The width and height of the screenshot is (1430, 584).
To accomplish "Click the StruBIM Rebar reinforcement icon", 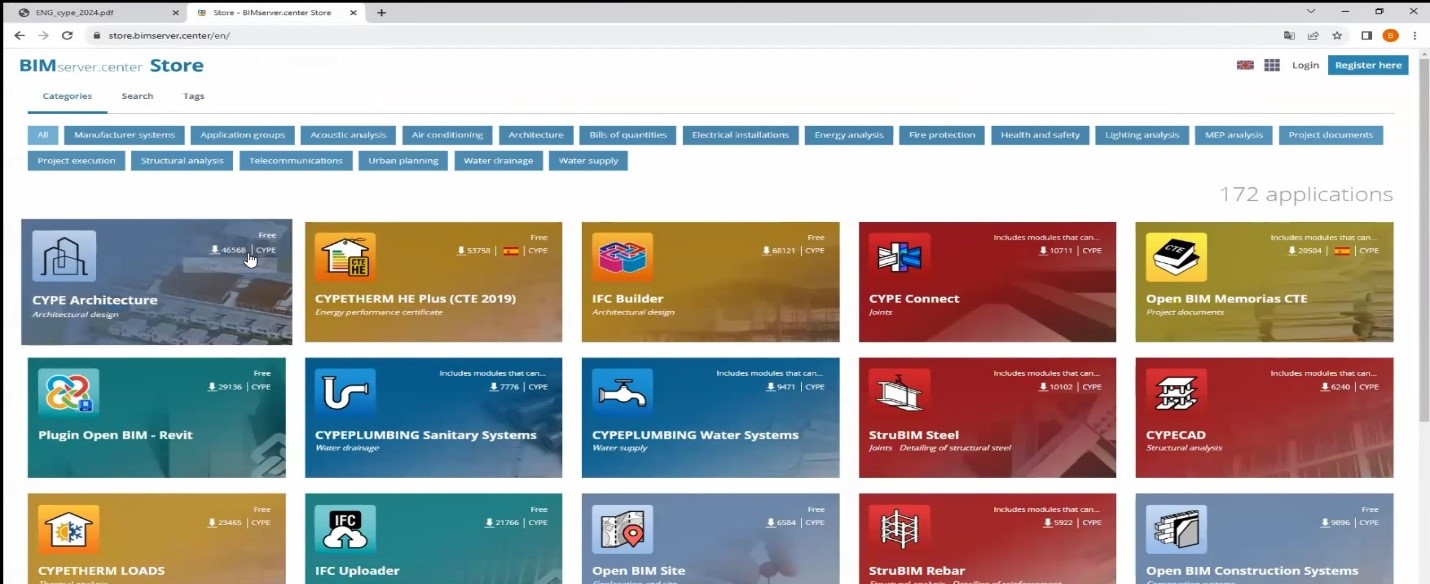I will [899, 529].
